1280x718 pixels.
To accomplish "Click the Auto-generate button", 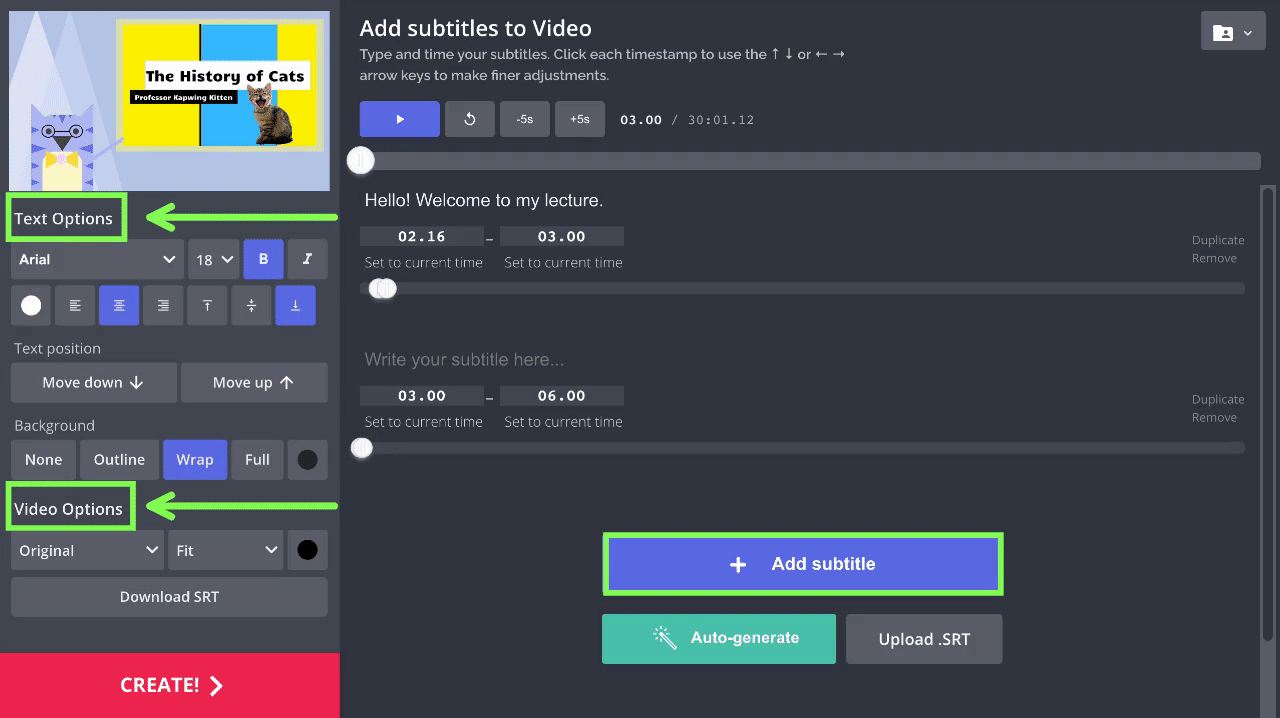I will pos(718,638).
